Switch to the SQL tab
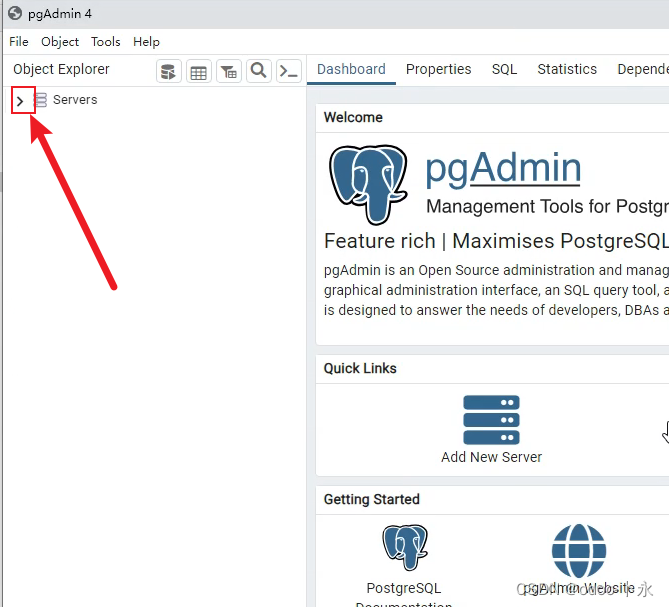The height and width of the screenshot is (607, 669). point(504,69)
